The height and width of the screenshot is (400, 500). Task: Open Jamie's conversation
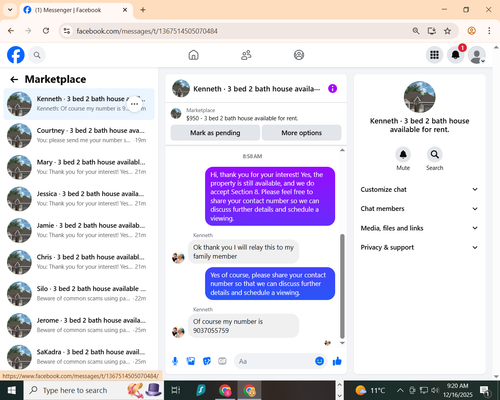[79, 230]
